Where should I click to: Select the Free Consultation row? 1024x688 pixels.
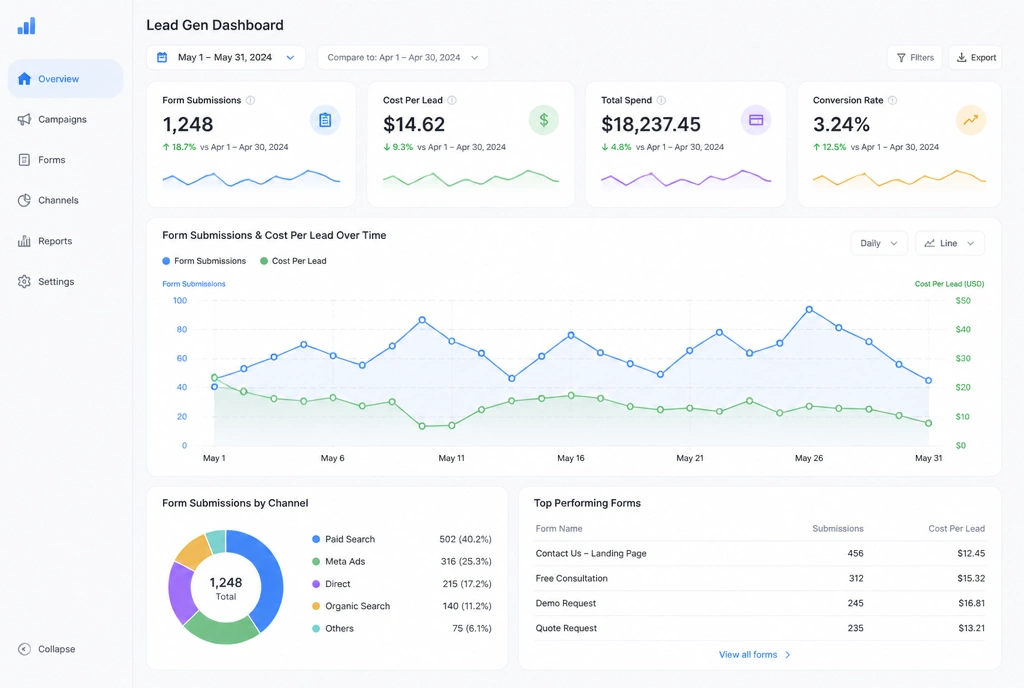click(760, 578)
